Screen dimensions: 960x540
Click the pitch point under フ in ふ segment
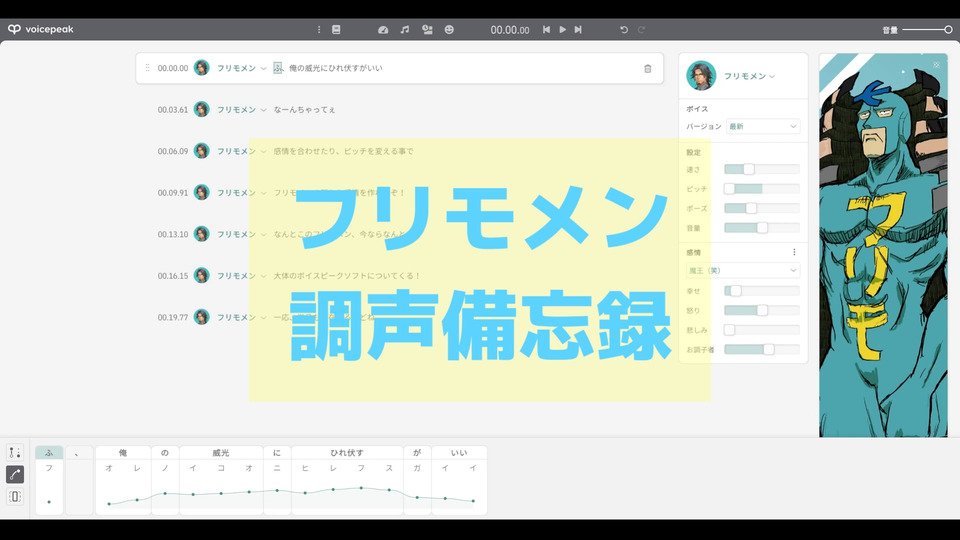click(49, 502)
